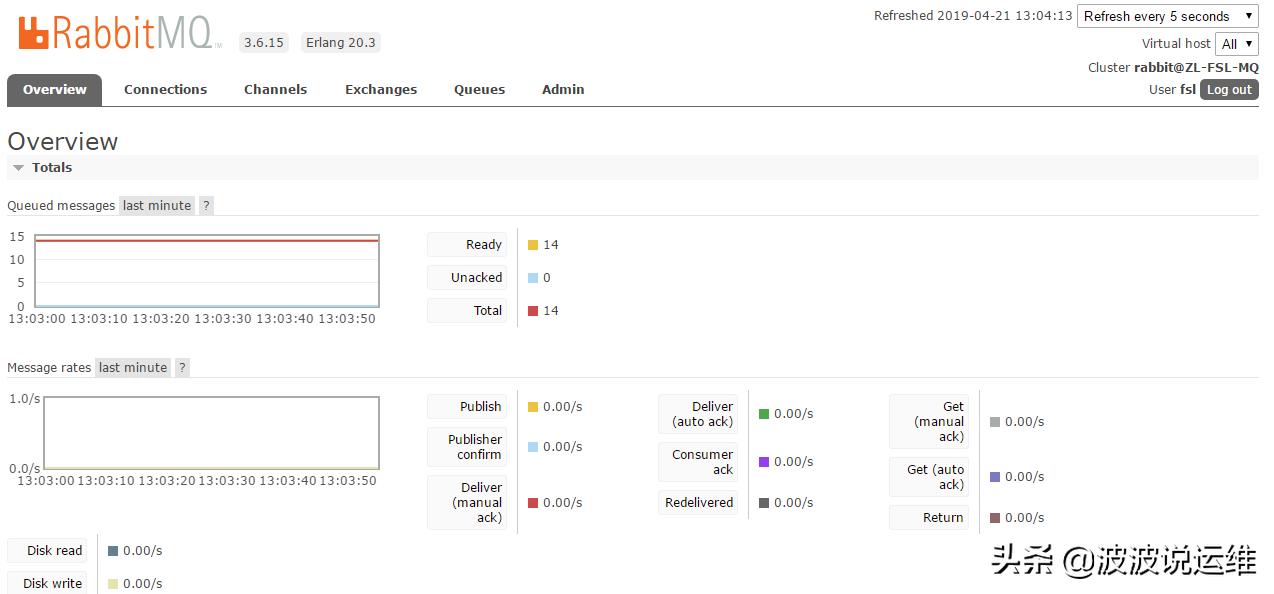Go to the Exchanges tab
1274x594 pixels.
pos(381,89)
